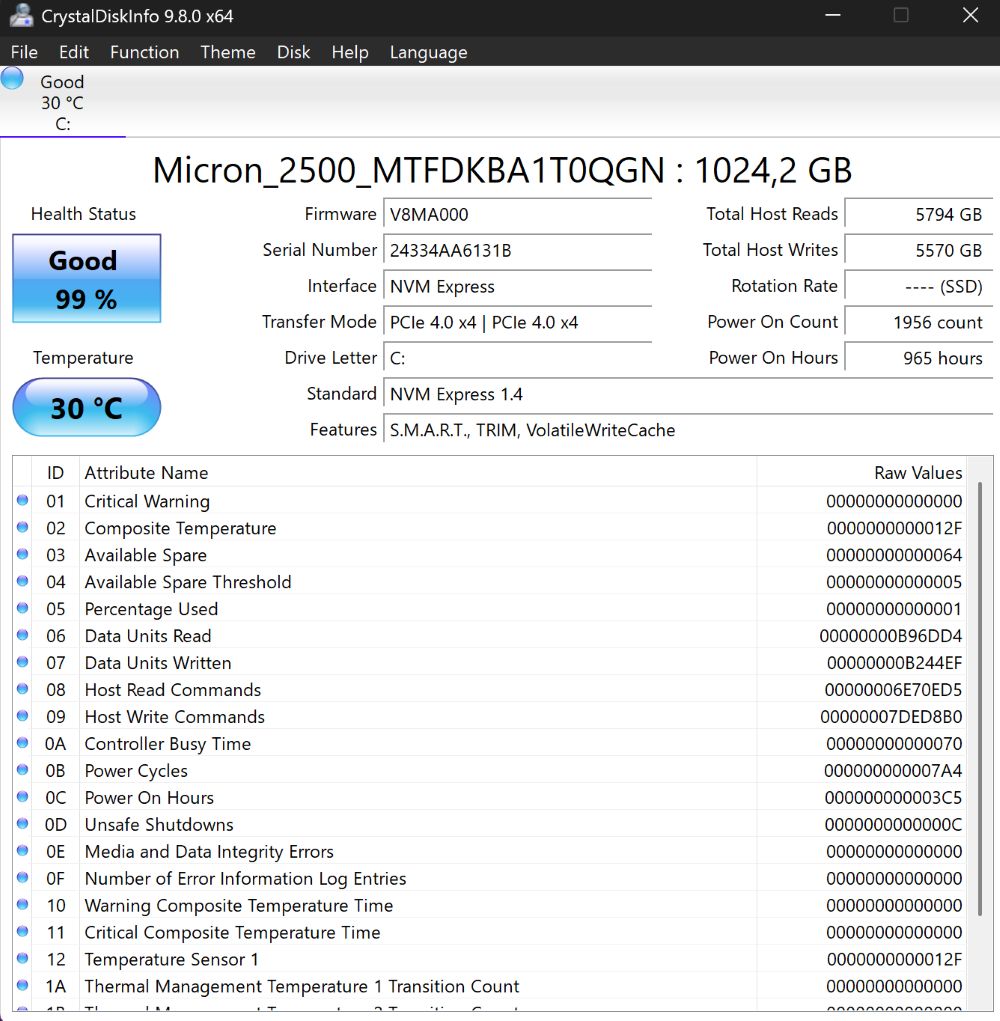Open the Theme menu
The height and width of the screenshot is (1021, 1000).
(228, 52)
